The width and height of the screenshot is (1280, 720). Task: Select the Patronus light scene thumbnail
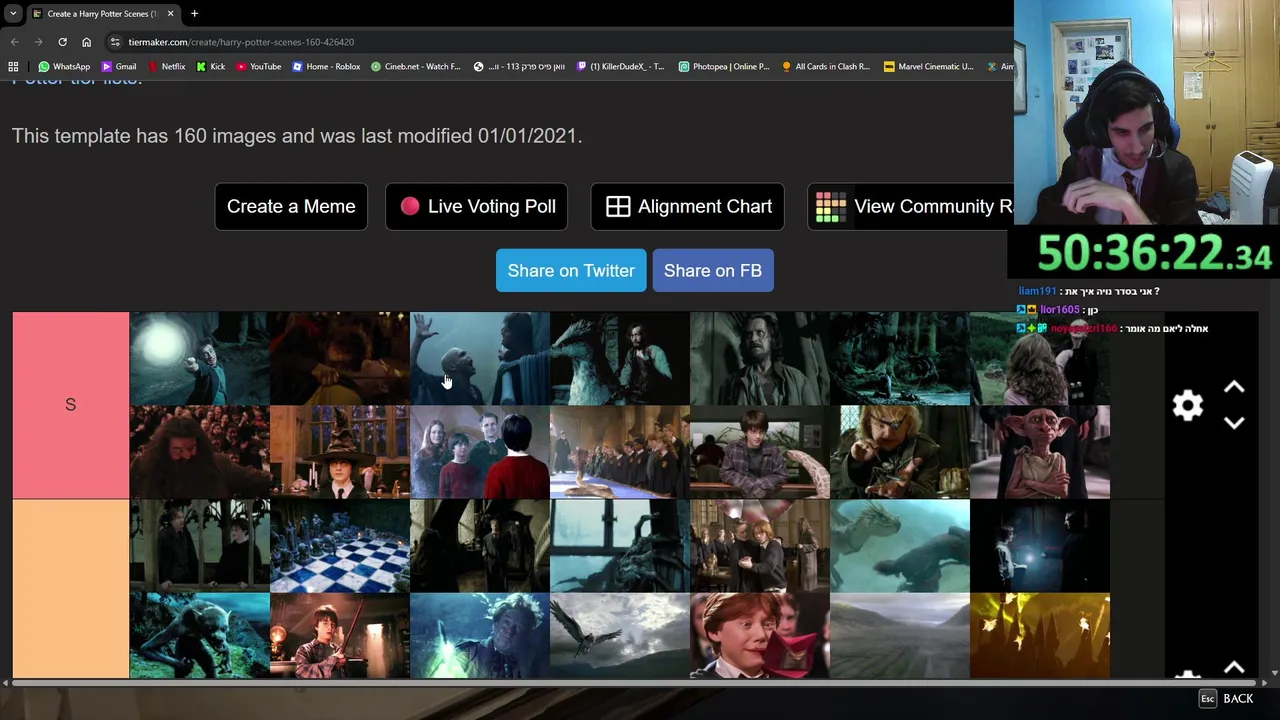pos(199,358)
